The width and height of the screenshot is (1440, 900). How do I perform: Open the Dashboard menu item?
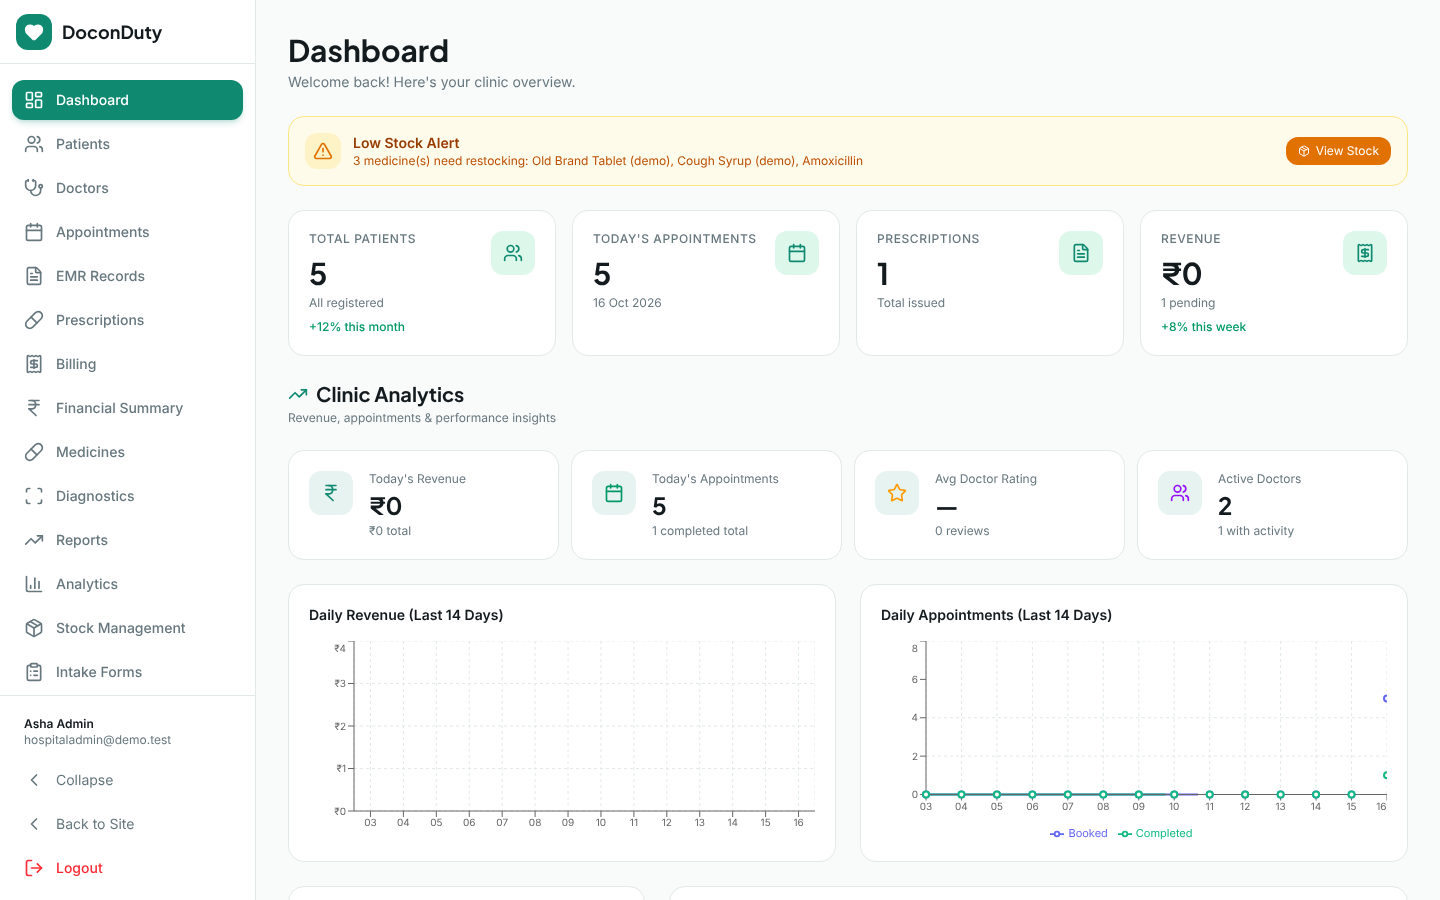(127, 100)
